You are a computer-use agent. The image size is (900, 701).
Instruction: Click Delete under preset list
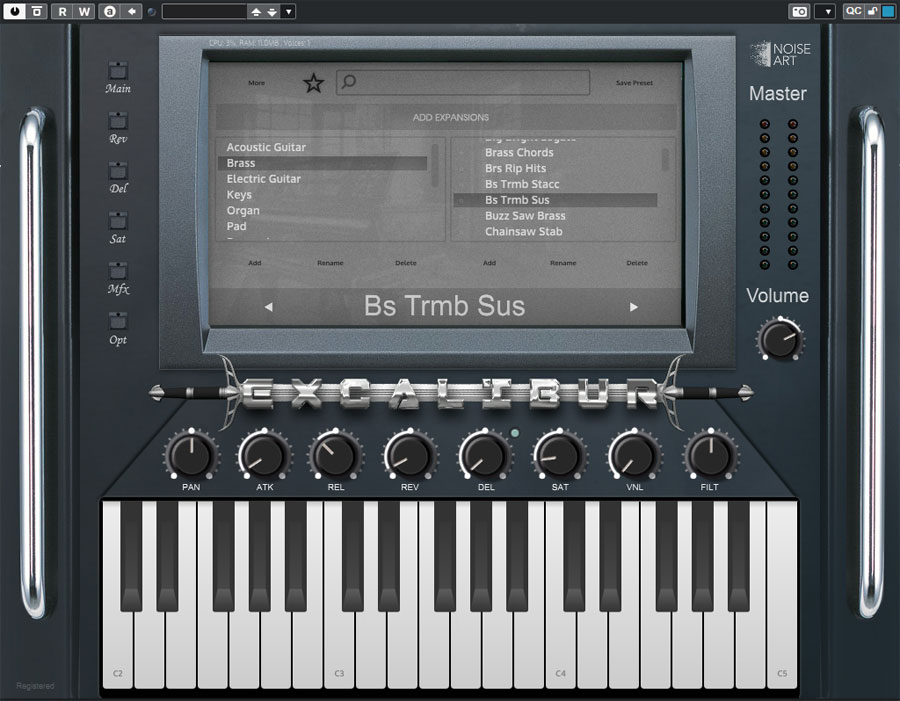pyautogui.click(x=637, y=263)
